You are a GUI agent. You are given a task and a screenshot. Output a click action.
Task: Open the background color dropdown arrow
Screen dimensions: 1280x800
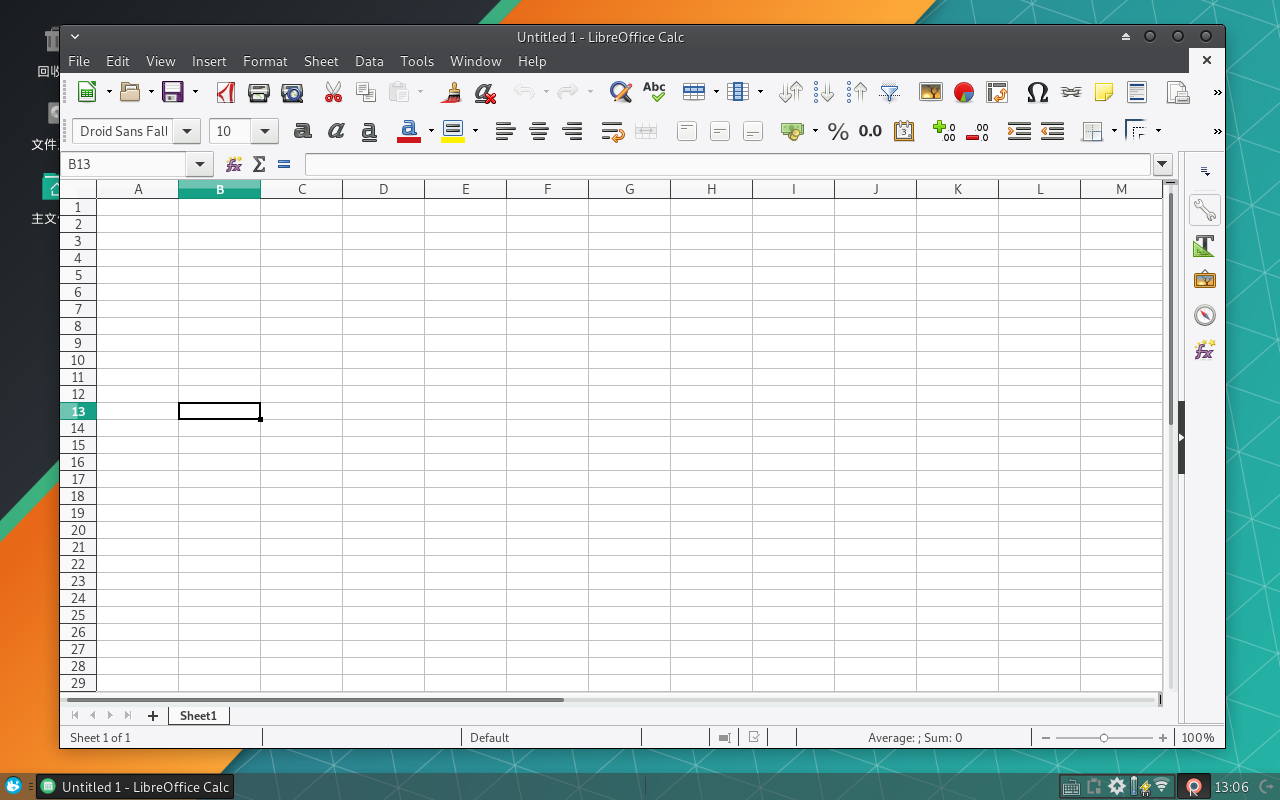(475, 131)
